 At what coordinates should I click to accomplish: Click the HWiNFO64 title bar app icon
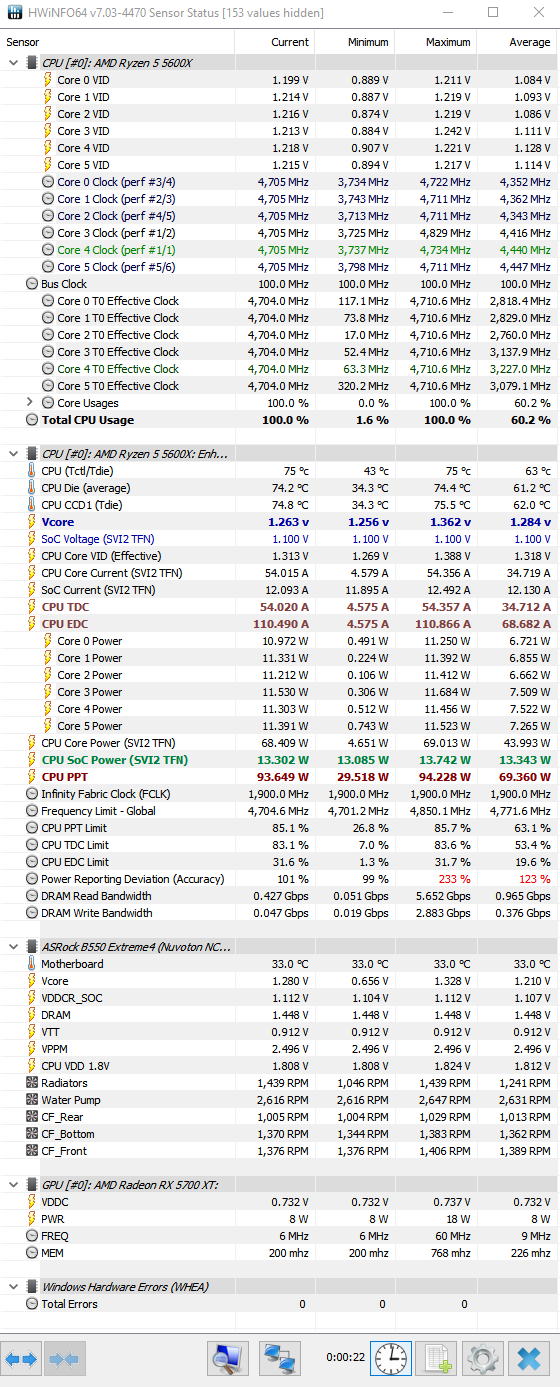click(14, 13)
